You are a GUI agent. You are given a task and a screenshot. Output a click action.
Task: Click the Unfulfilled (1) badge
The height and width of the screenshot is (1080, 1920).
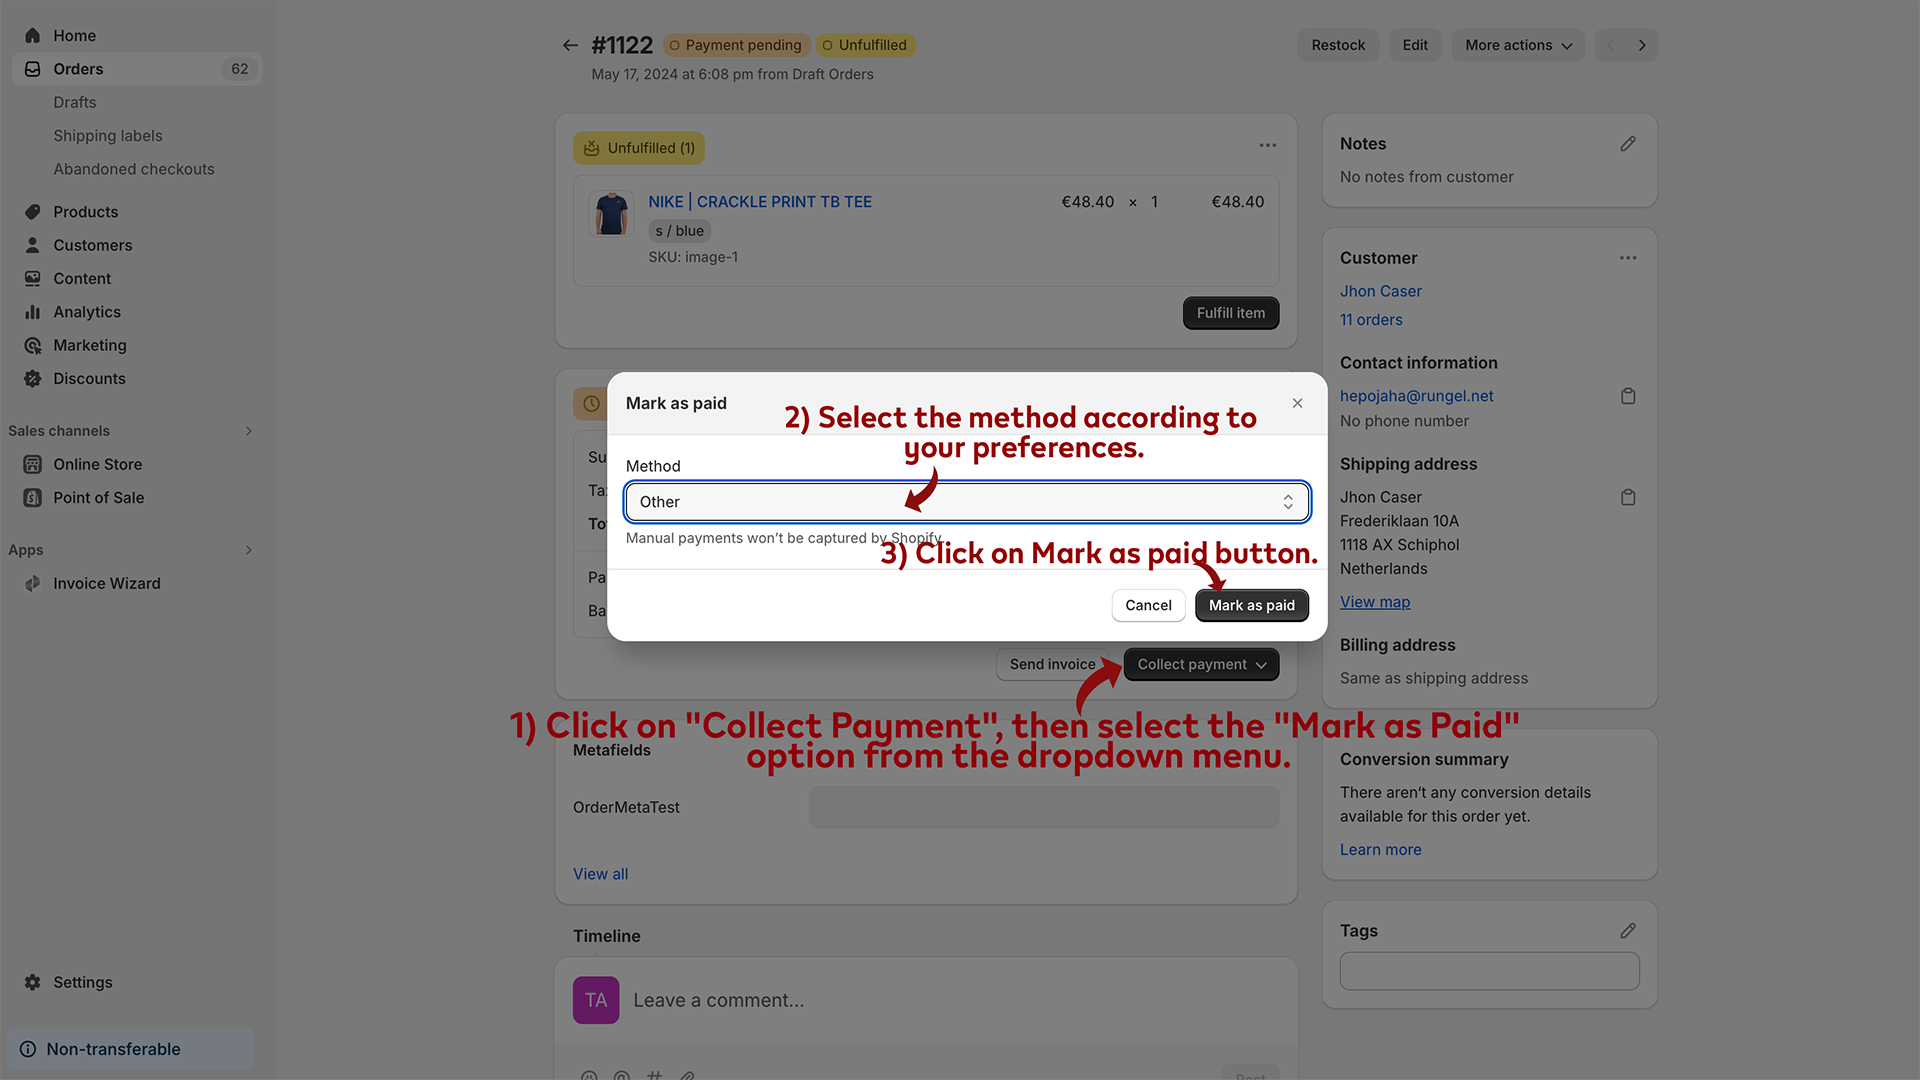(x=639, y=148)
